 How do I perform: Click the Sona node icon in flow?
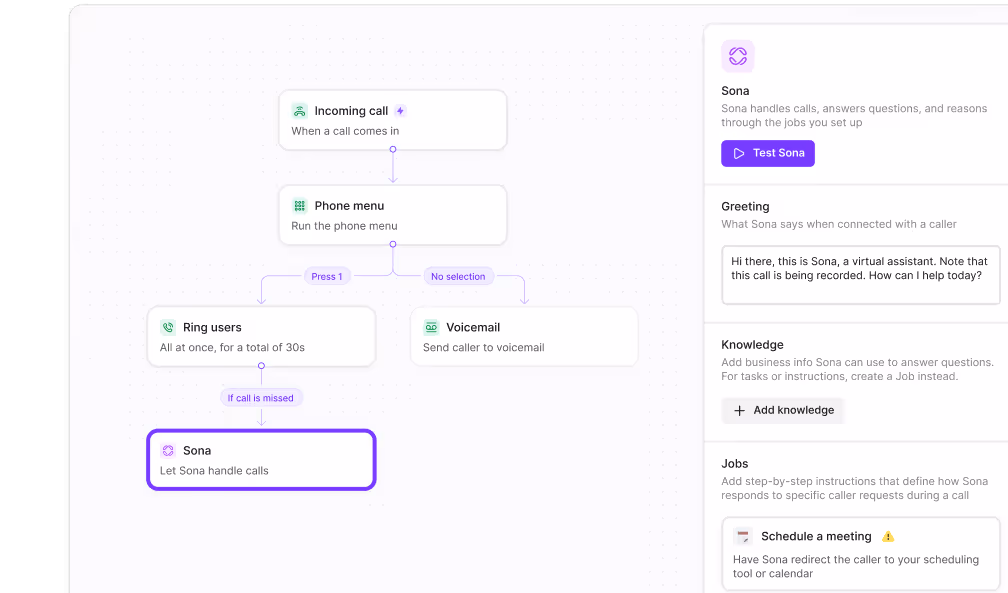[x=168, y=450]
